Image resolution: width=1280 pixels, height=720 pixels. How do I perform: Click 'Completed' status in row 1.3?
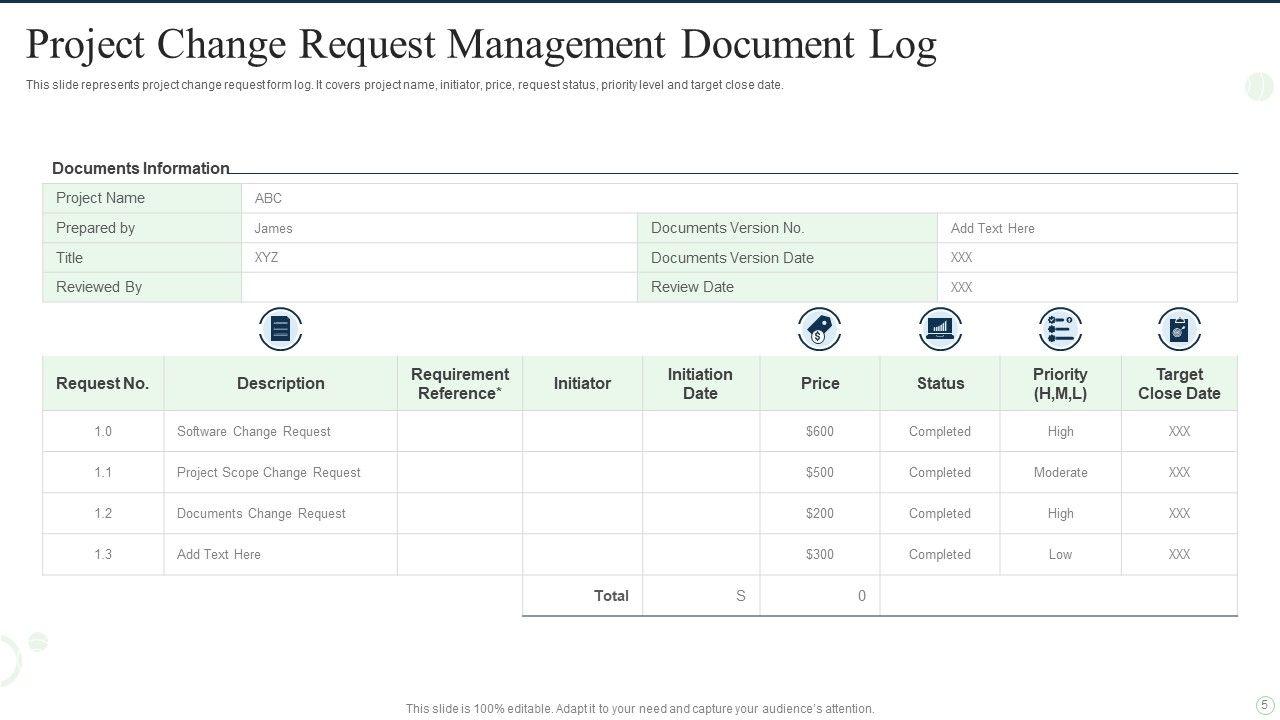click(x=940, y=554)
